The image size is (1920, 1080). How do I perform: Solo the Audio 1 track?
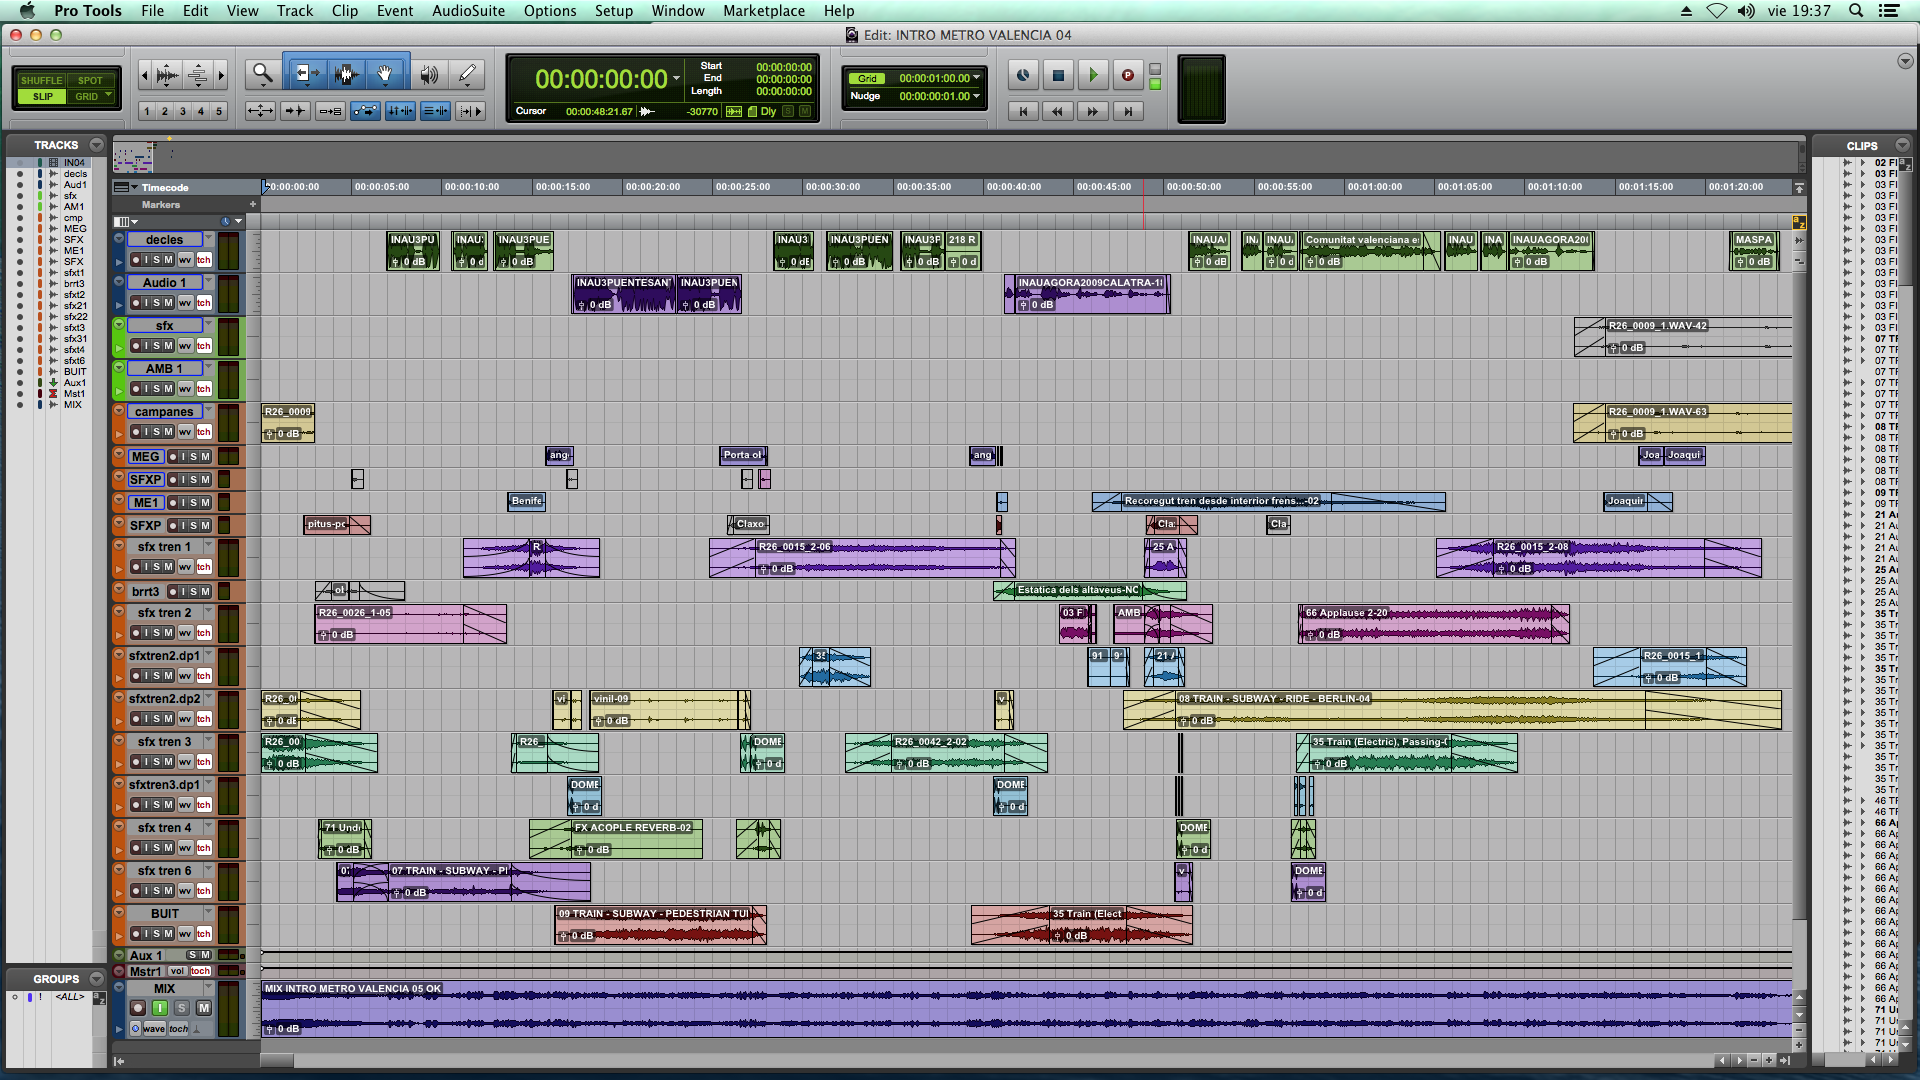click(x=157, y=303)
